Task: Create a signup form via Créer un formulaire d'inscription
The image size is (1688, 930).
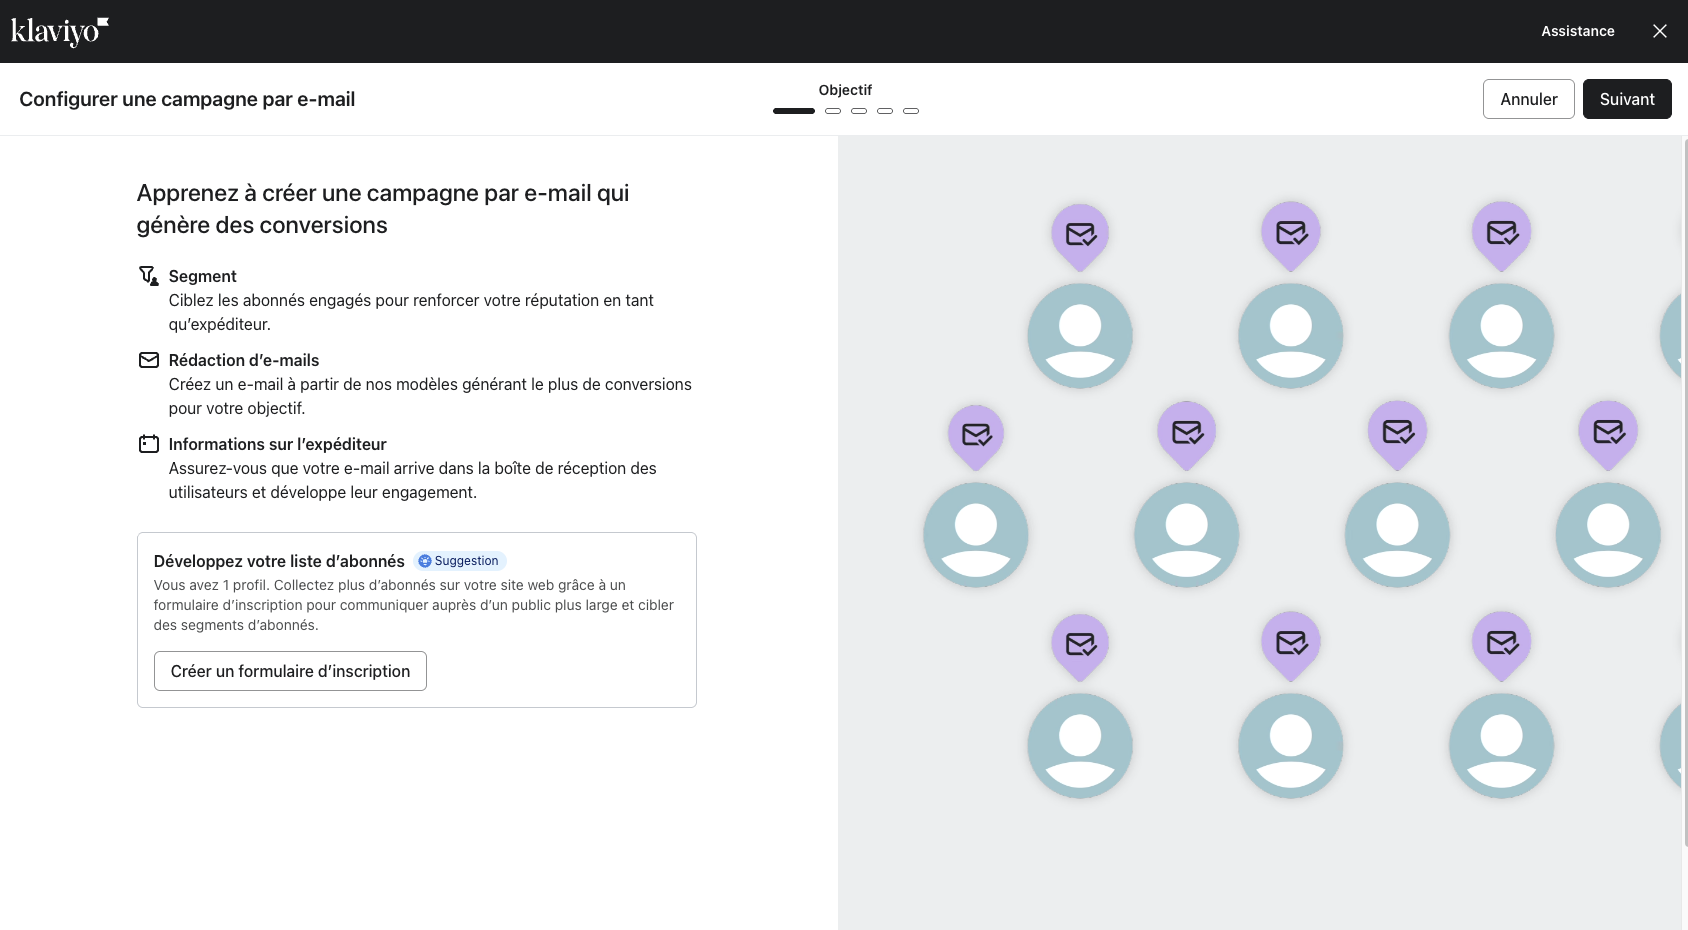Action: tap(290, 671)
